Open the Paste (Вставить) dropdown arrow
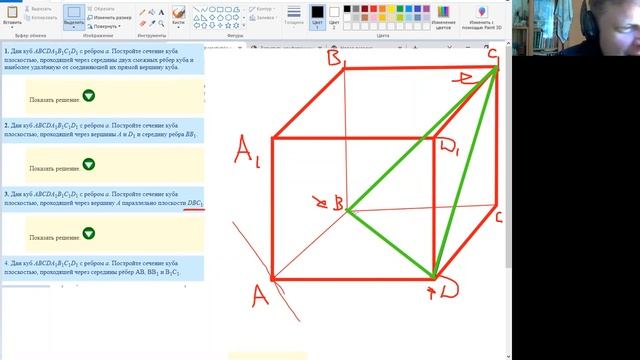 (12, 27)
